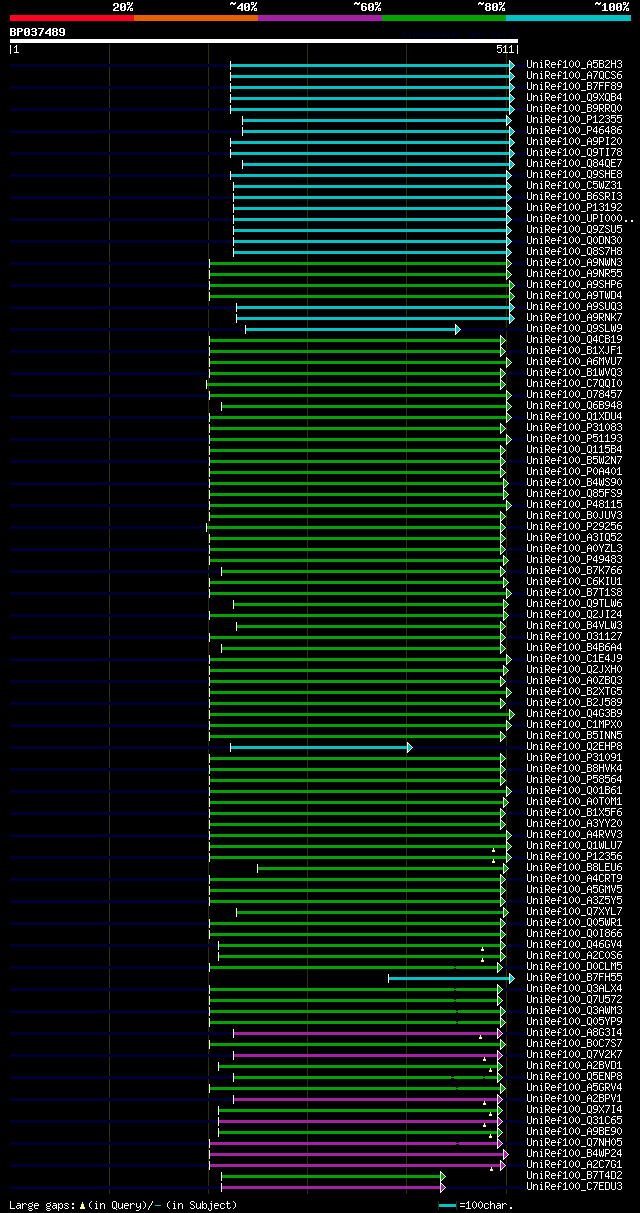Screen dimensions: 640x1213
Task: Select label UniRef100_B2XTG5
Action: [x=574, y=692]
